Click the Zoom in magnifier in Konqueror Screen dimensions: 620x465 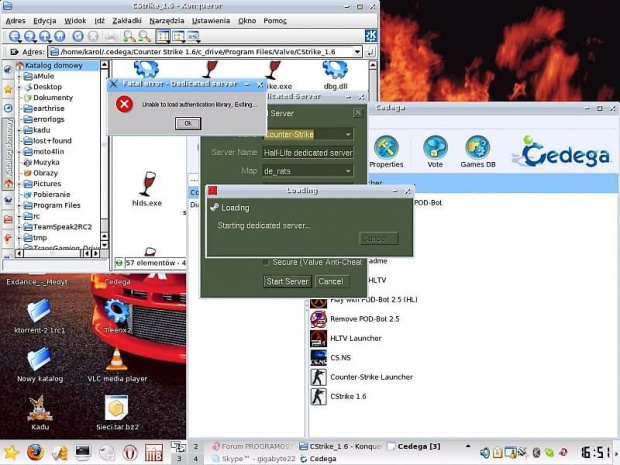coord(129,36)
